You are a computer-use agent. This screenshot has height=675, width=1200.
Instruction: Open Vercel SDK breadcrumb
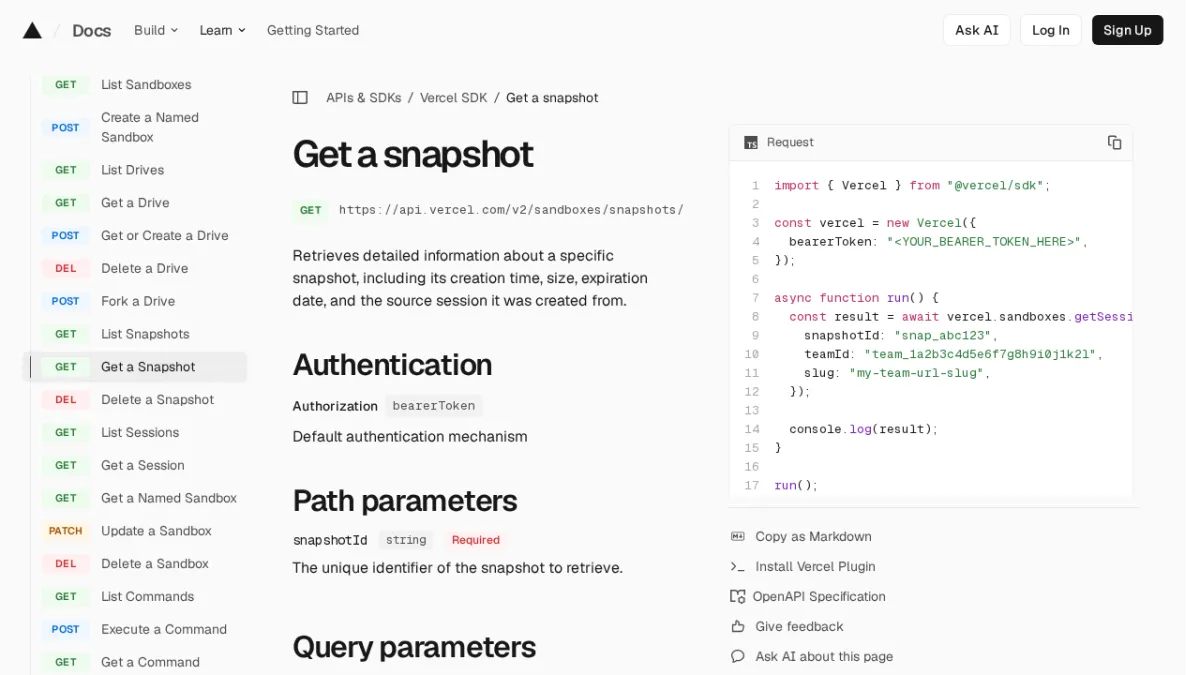pos(454,98)
